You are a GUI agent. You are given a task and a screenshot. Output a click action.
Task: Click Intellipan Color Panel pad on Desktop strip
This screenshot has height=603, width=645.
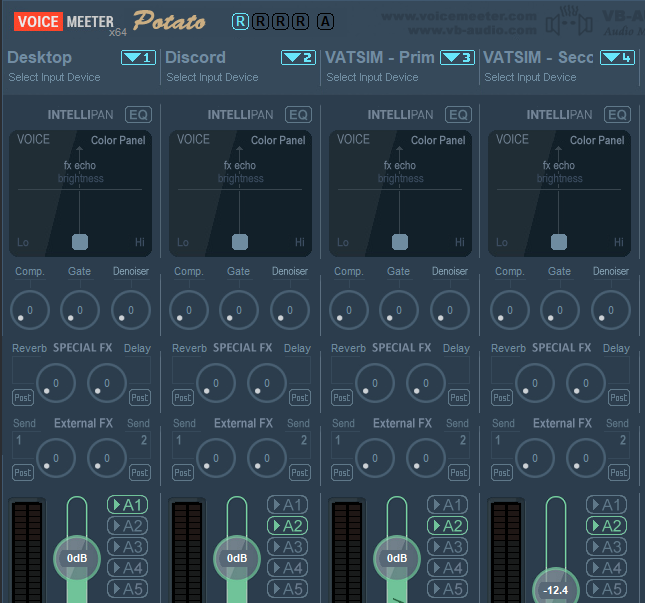click(x=80, y=192)
